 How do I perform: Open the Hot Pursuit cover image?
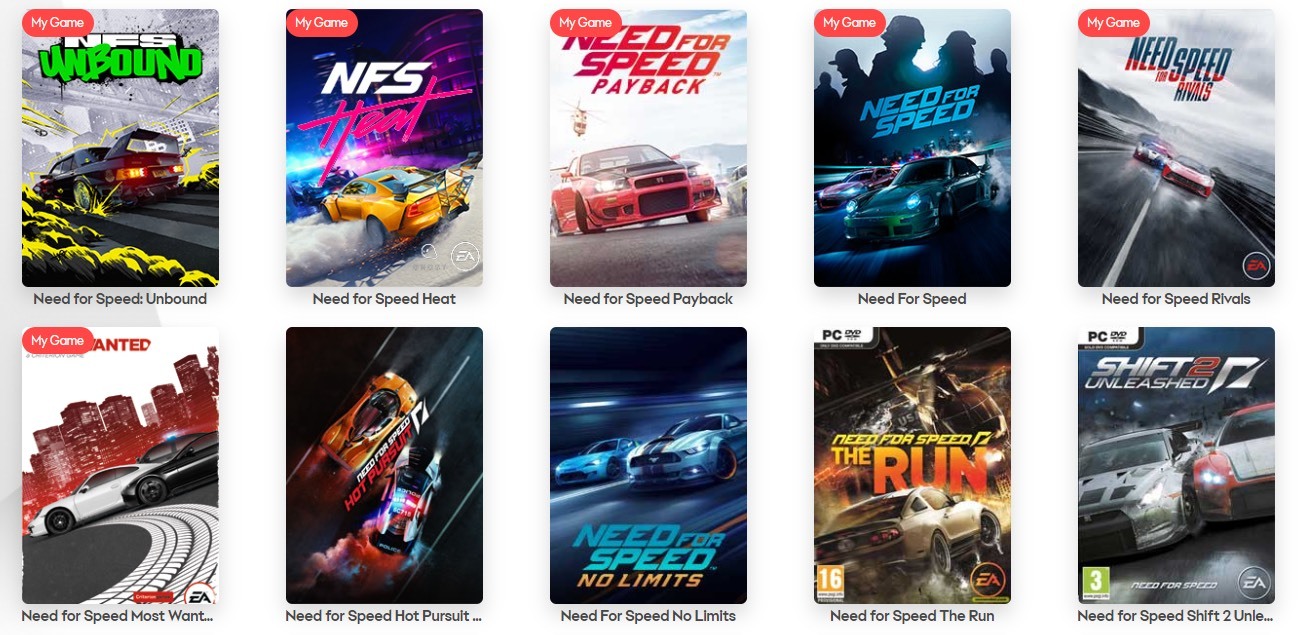tap(384, 465)
